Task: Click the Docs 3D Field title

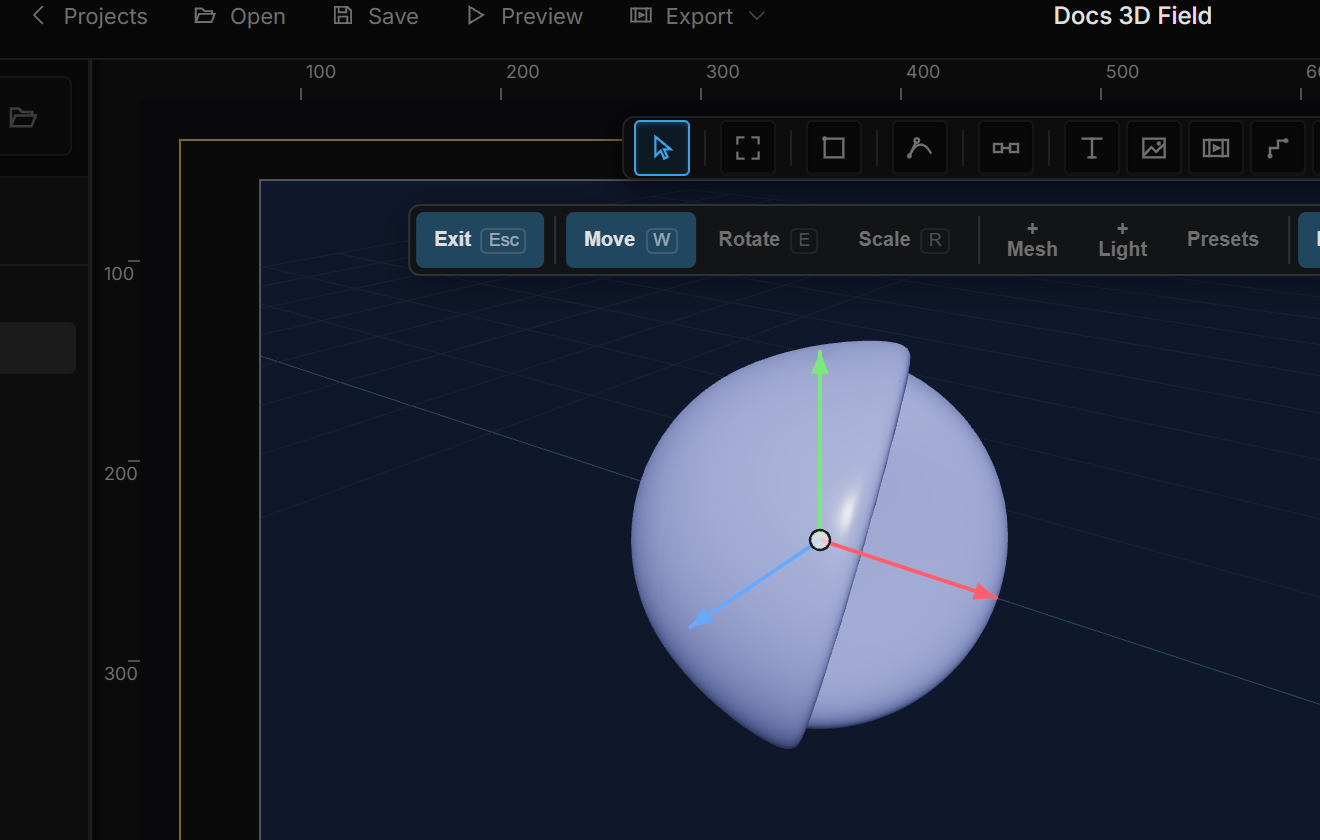Action: coord(1133,16)
